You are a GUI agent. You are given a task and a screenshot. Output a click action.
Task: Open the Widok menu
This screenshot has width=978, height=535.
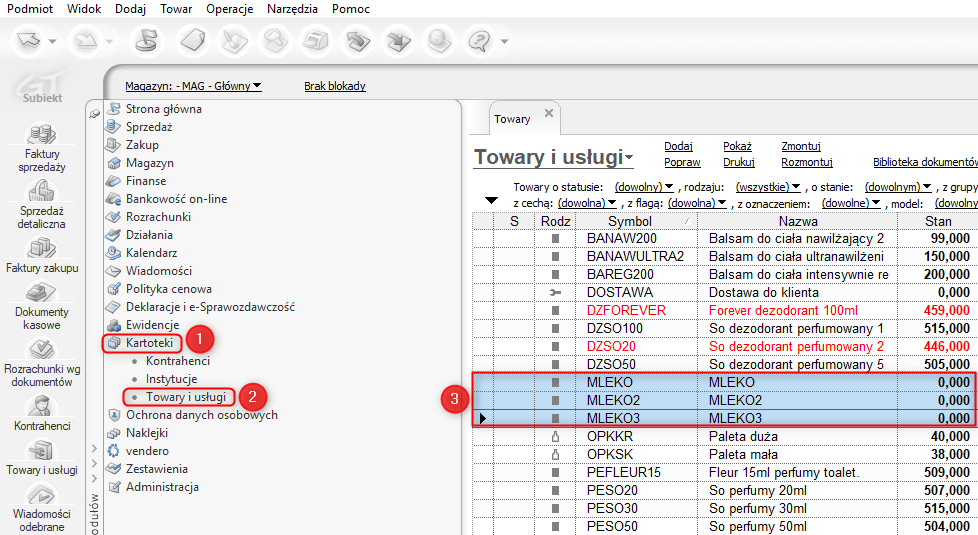point(84,9)
